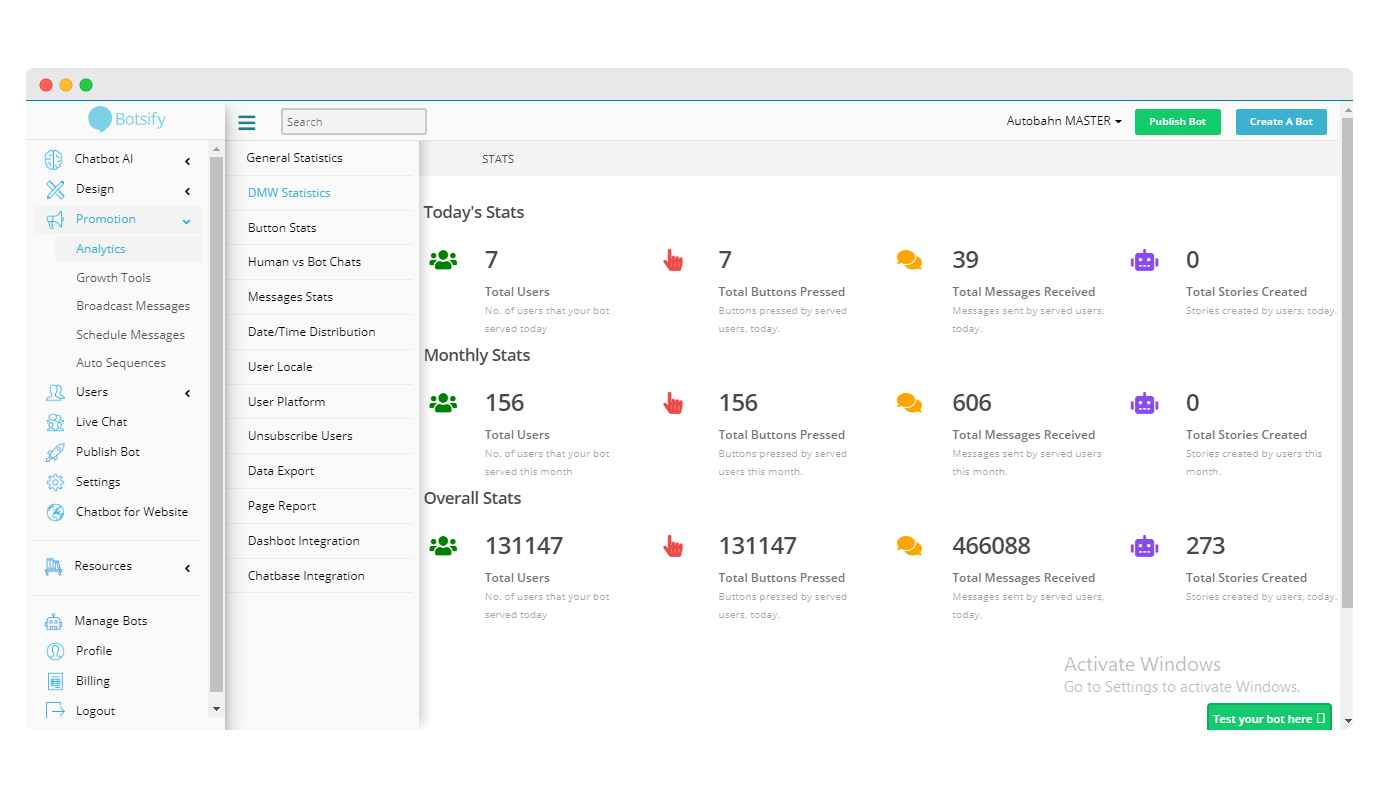
Task: Click Monthly Total Users group icon
Action: click(x=443, y=403)
